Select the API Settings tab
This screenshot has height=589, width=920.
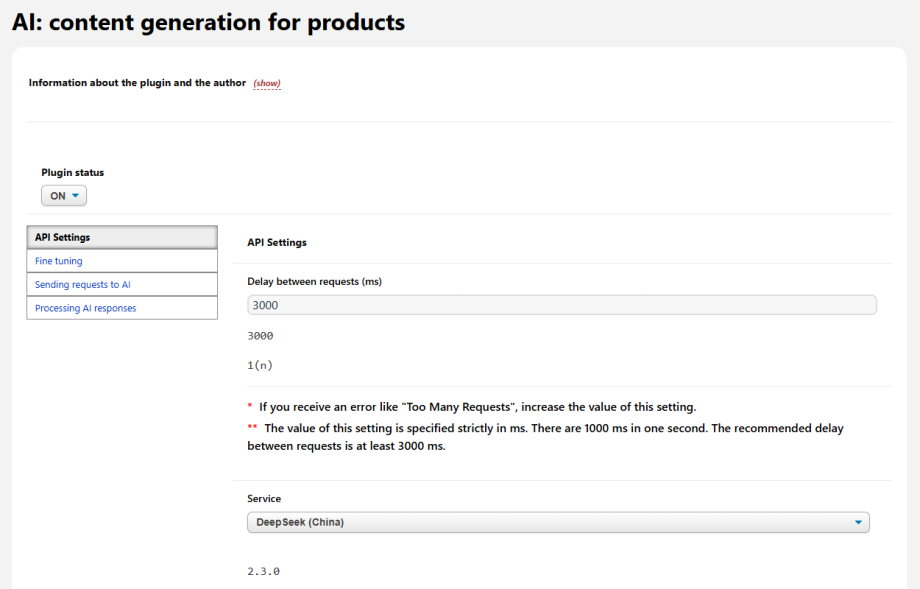(122, 237)
